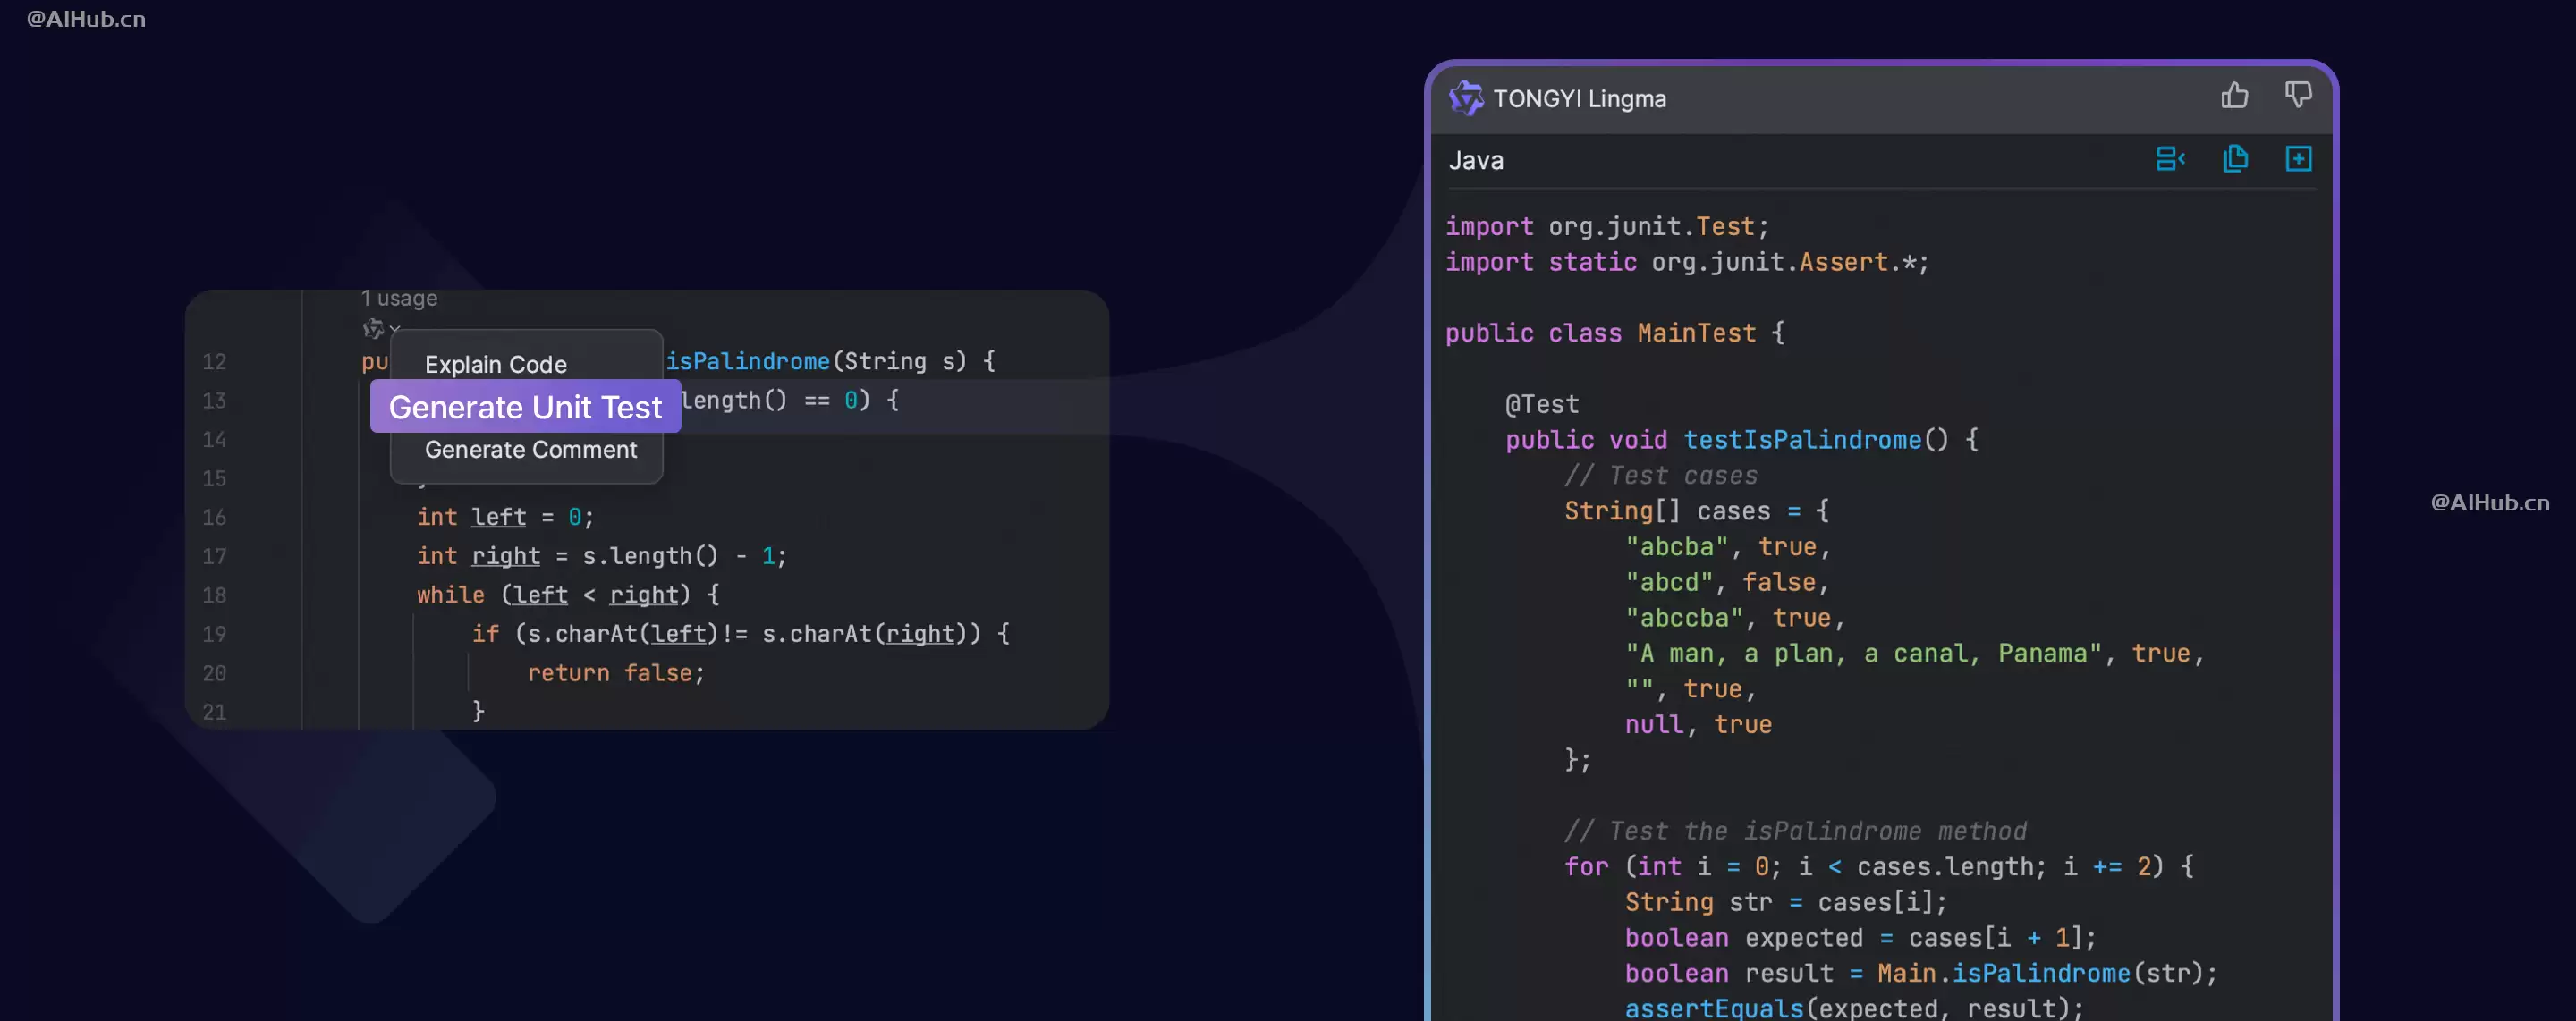Image resolution: width=2576 pixels, height=1021 pixels.
Task: Click the isPalindrome method name in the editor
Action: [x=748, y=361]
